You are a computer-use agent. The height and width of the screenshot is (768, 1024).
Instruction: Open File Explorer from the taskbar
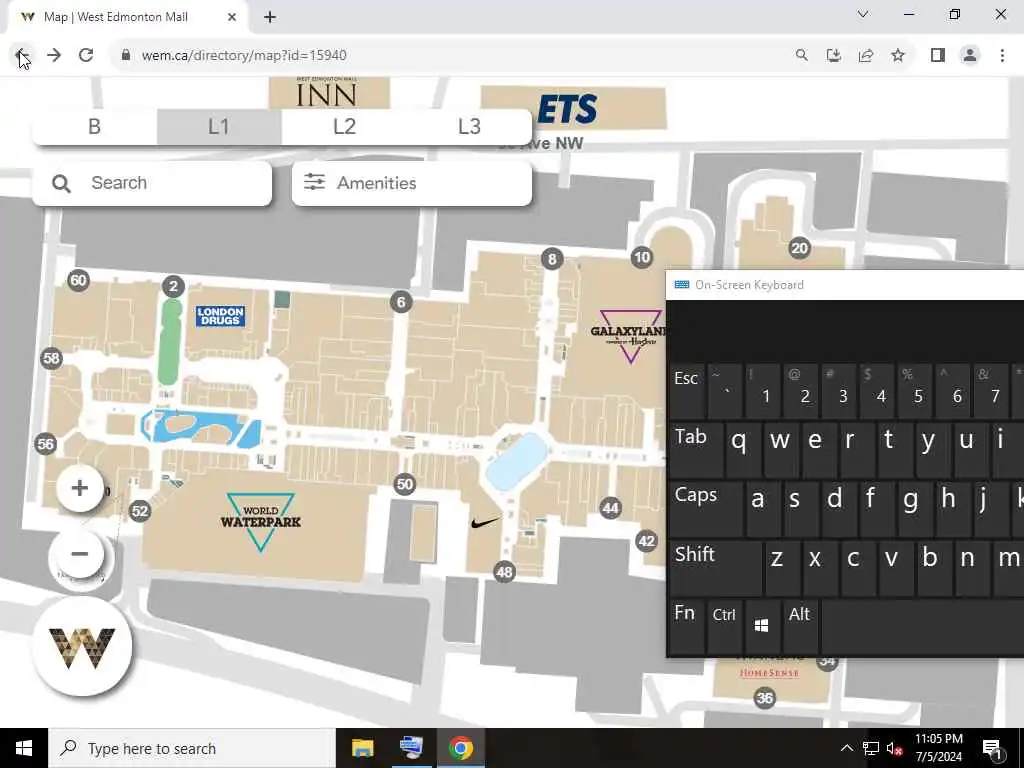coord(362,748)
